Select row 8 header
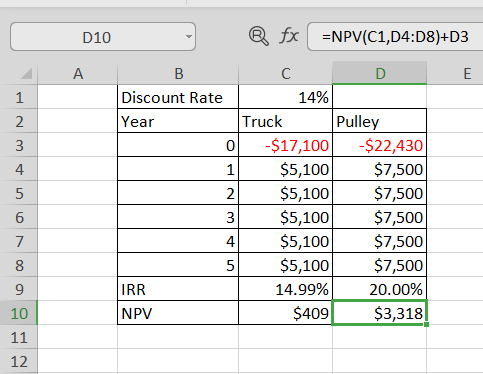Viewport: 483px width, 374px height. [x=19, y=265]
